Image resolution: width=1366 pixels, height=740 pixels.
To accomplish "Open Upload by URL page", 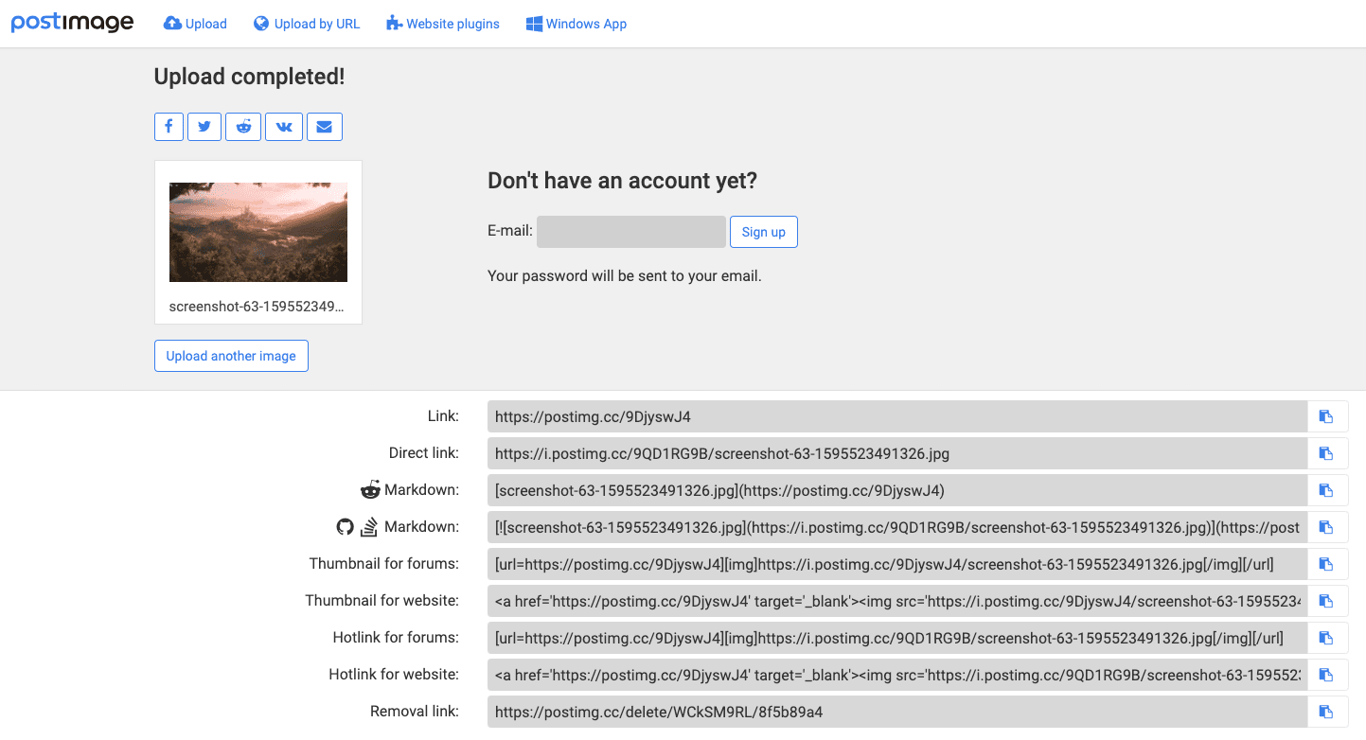I will (306, 24).
